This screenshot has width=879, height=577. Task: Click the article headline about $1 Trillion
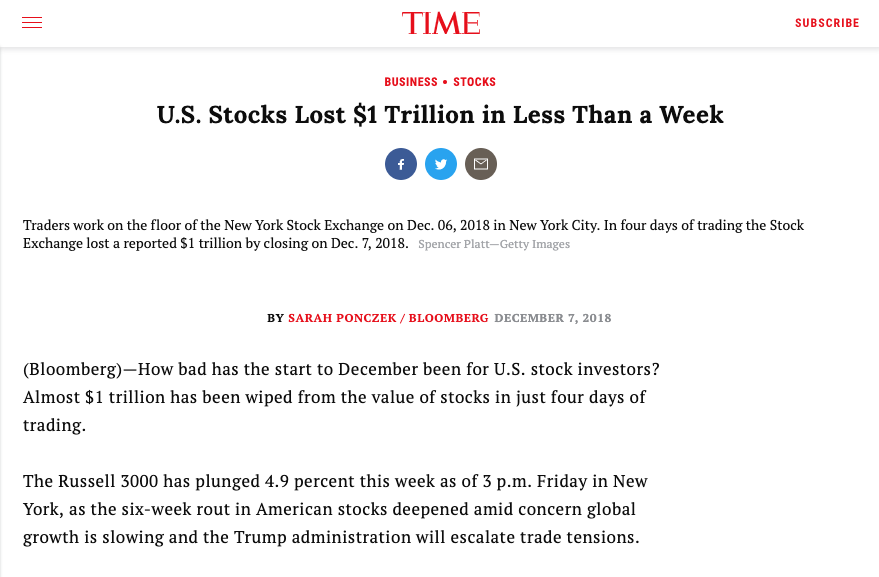pos(440,115)
